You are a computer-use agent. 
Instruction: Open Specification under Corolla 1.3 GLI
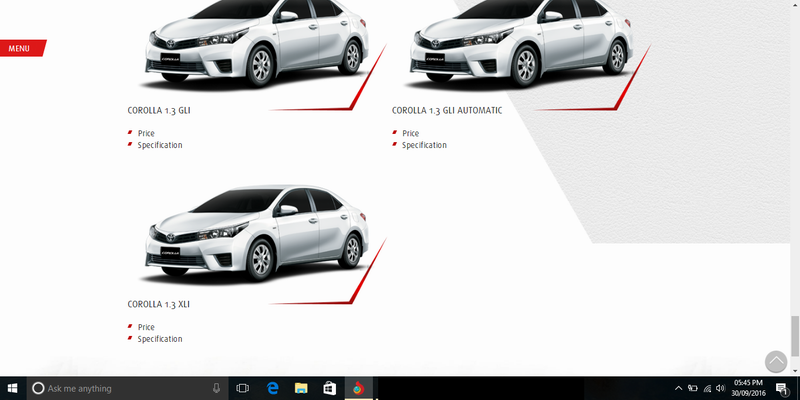[x=160, y=145]
